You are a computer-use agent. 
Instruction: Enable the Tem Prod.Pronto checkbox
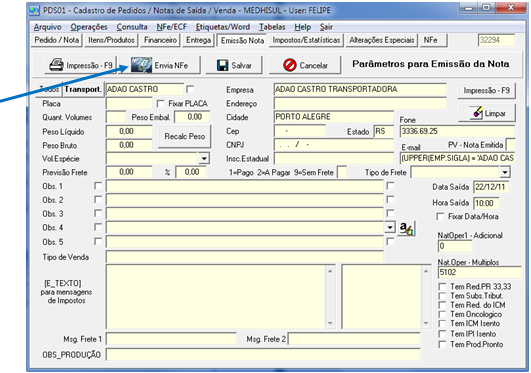(x=442, y=345)
